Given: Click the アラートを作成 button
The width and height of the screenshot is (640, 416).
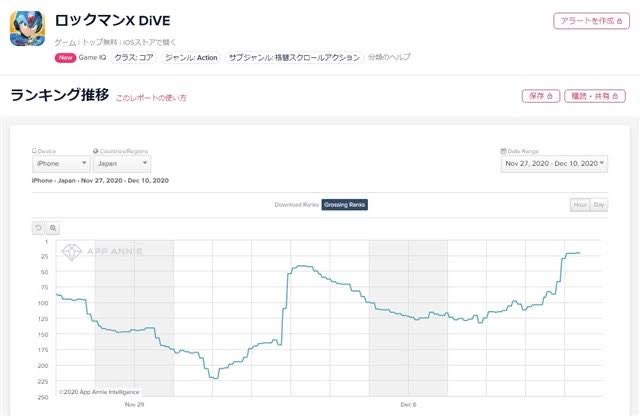Looking at the screenshot, I should (591, 21).
